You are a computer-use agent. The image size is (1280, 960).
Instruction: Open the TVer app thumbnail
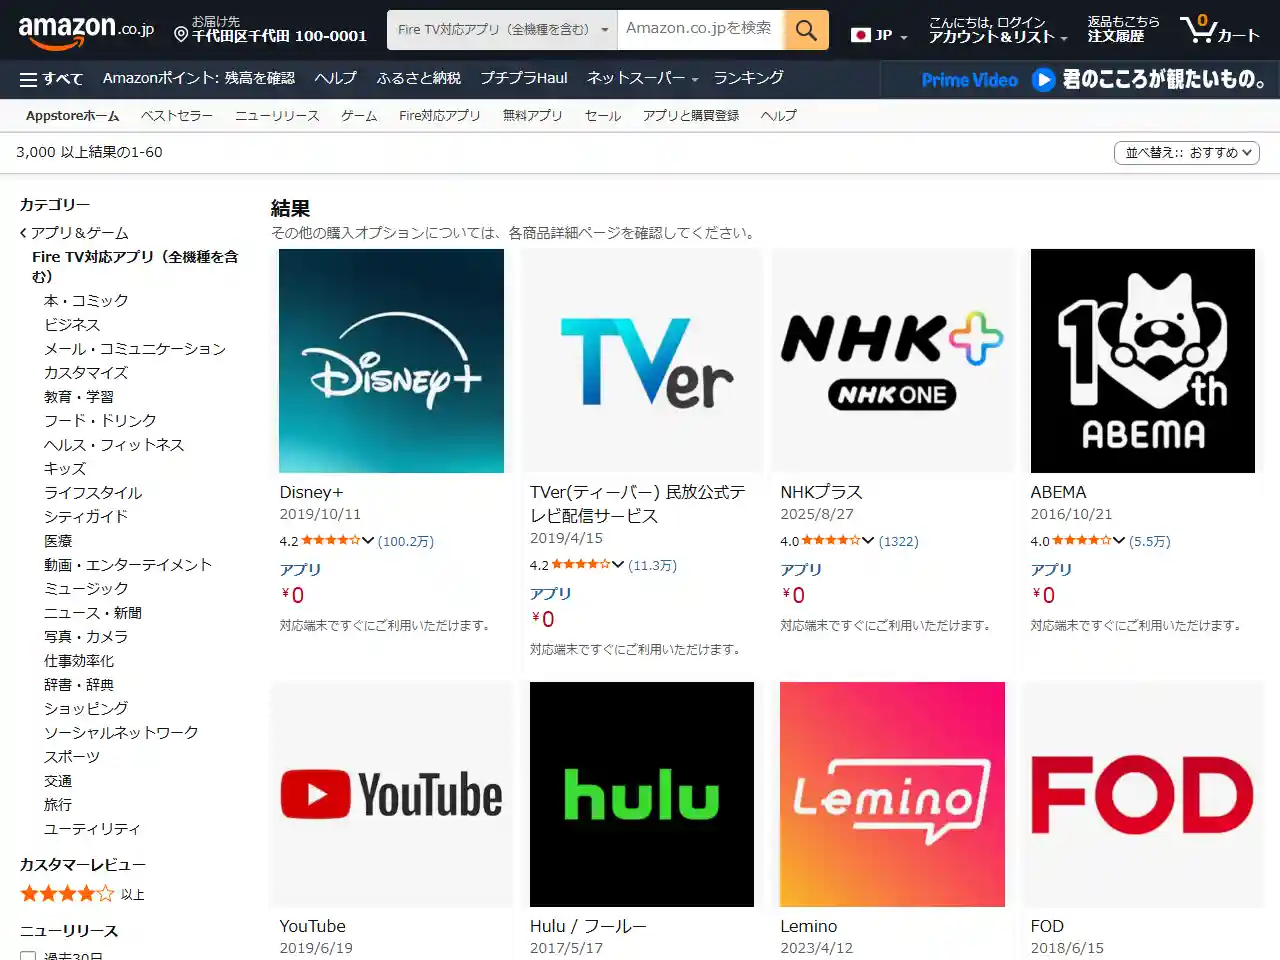pyautogui.click(x=642, y=361)
